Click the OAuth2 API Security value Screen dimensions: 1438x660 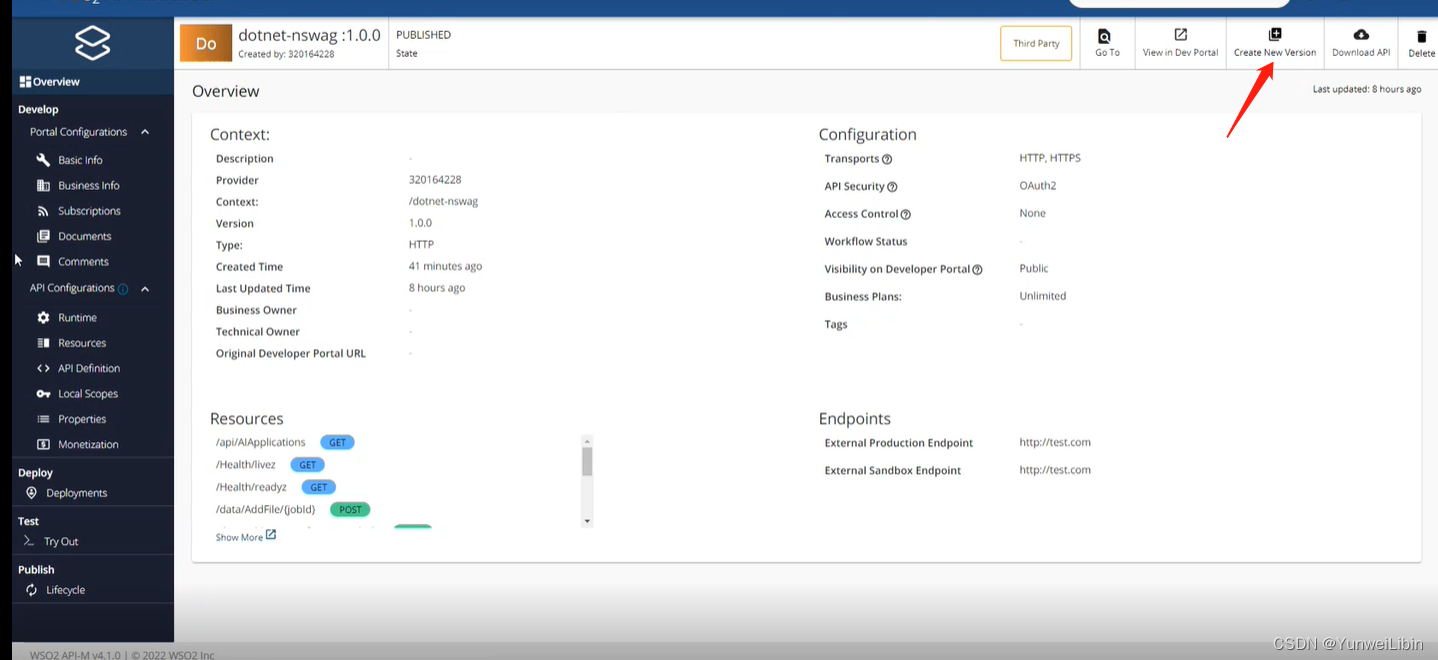tap(1037, 186)
